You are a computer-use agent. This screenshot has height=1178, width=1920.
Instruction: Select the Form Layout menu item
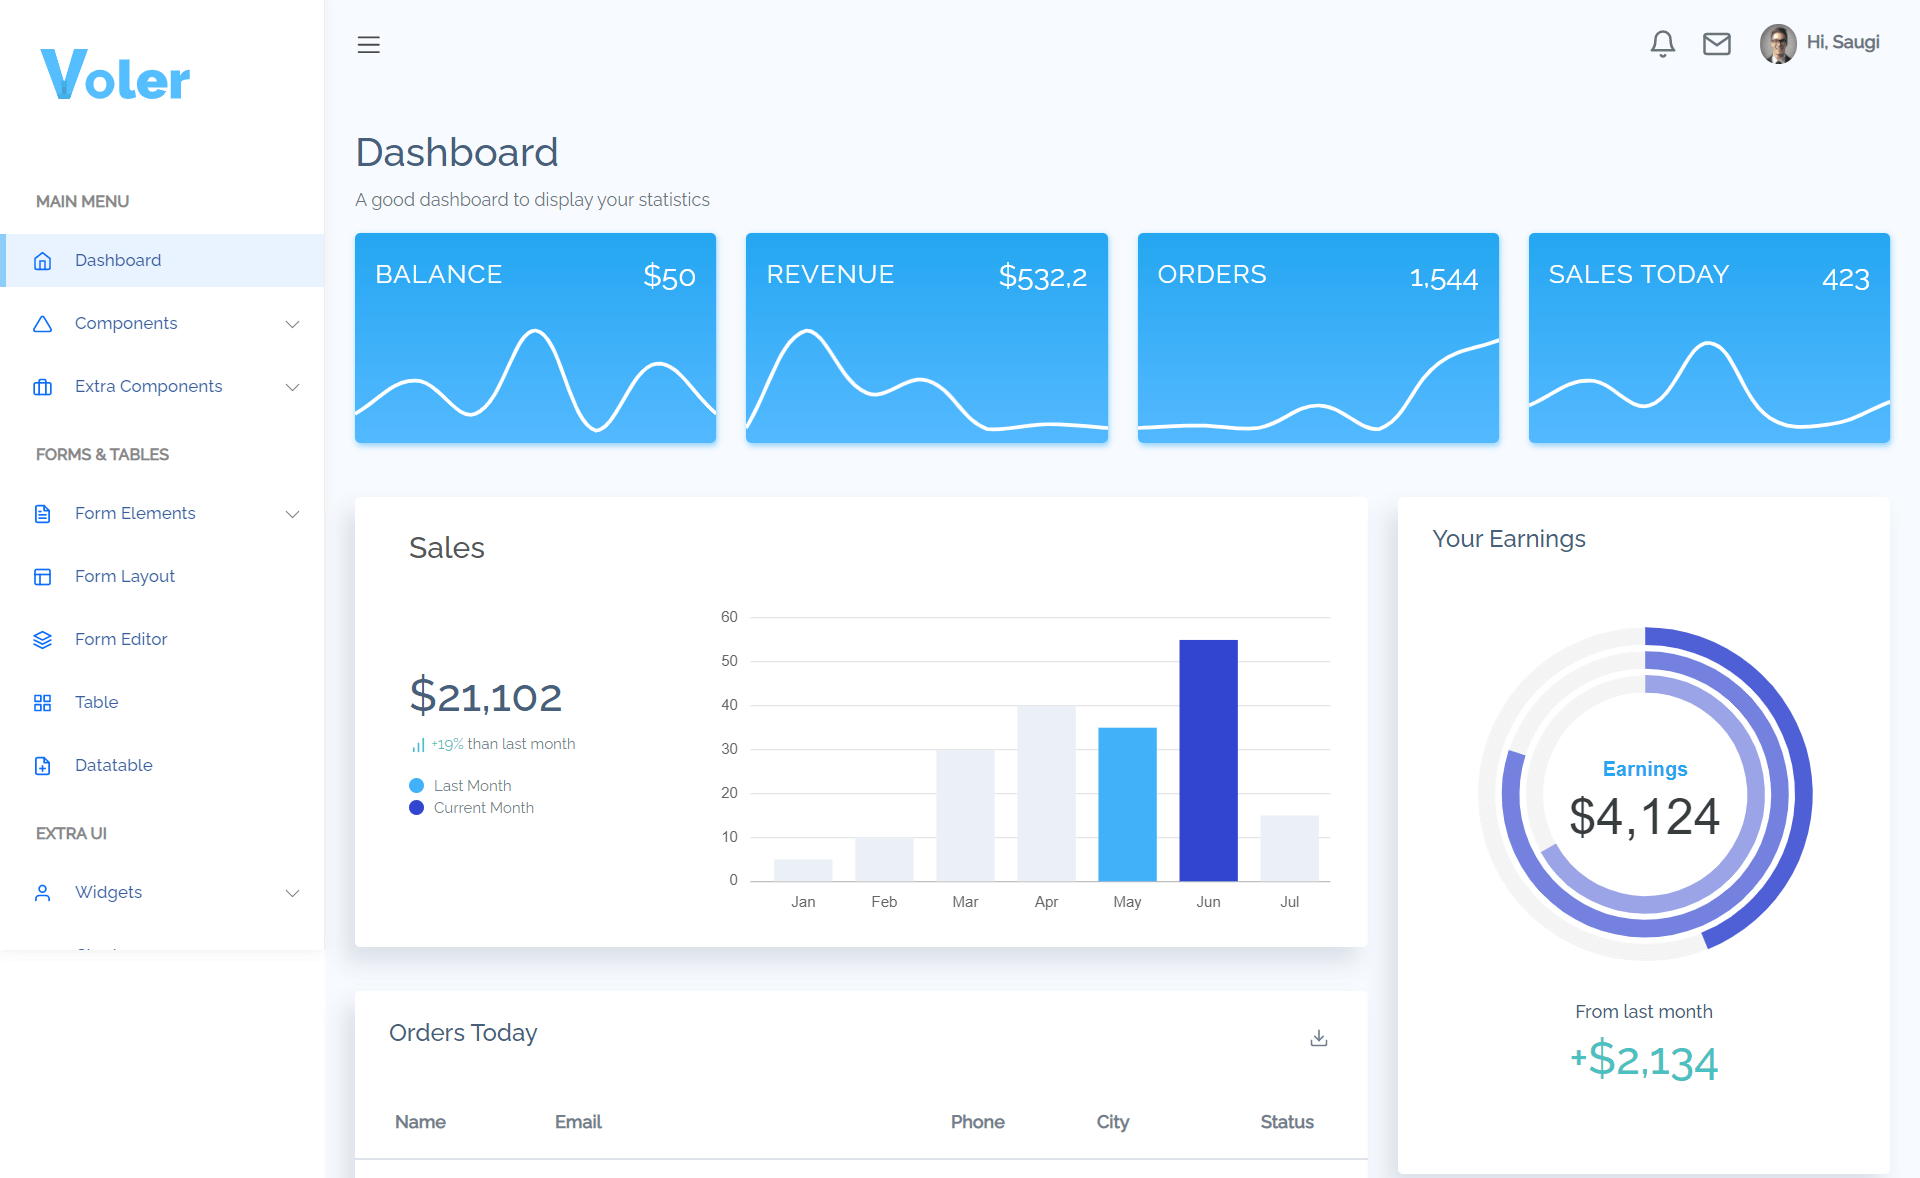124,576
